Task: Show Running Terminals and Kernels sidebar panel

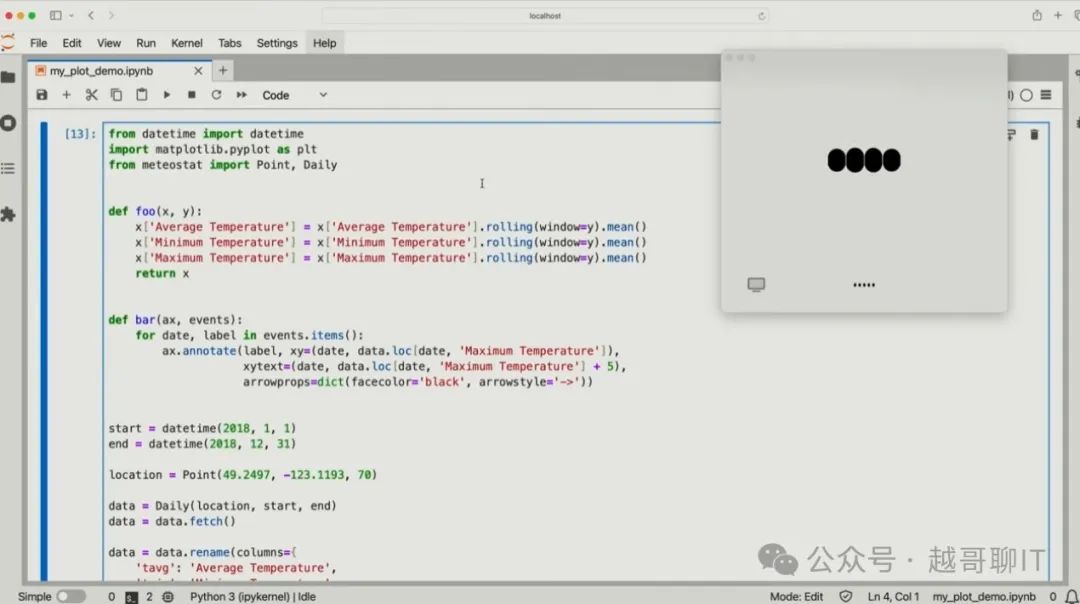Action: tap(8, 123)
